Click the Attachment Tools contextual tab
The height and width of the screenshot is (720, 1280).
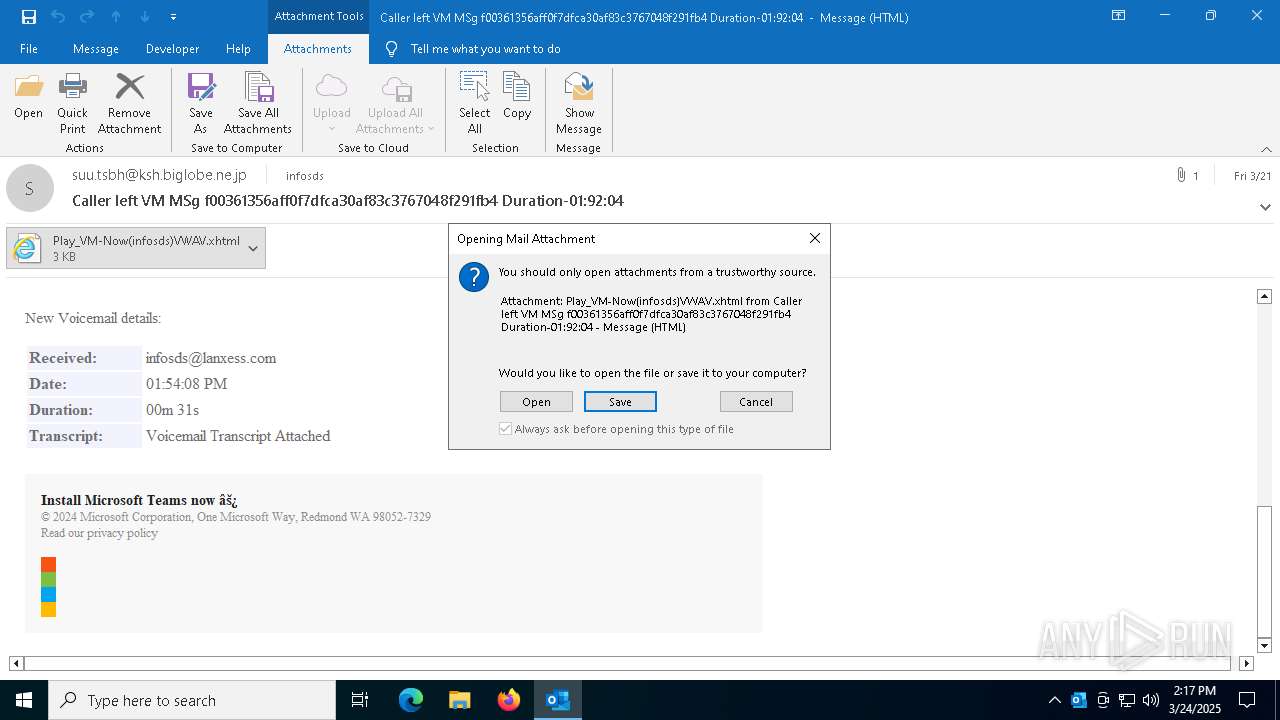319,16
